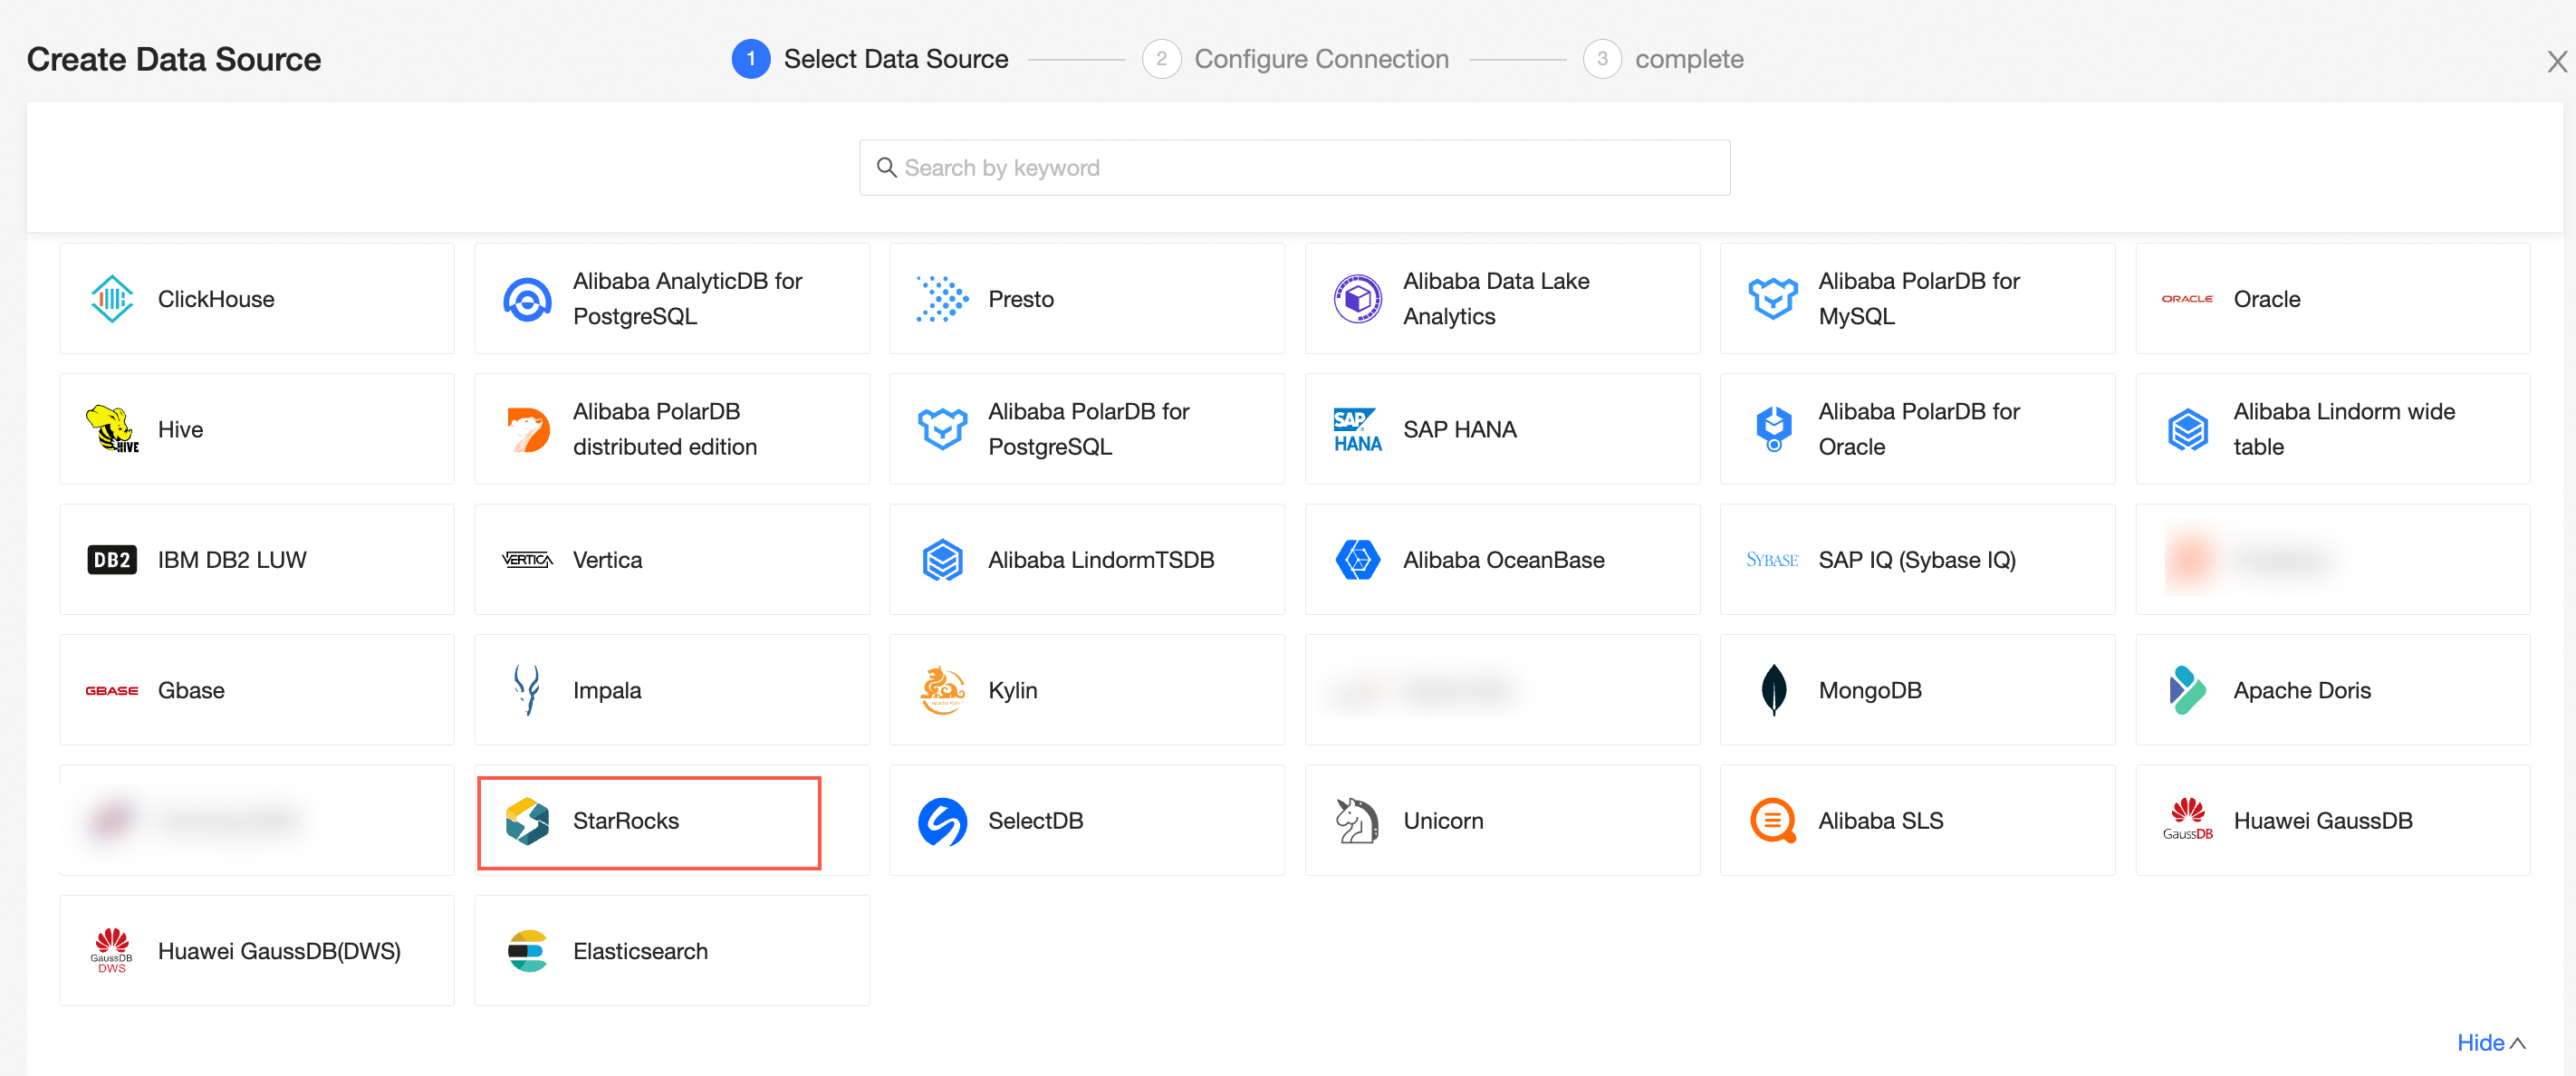Pick the Alibaba LindormTSDB label
Screen dimensions: 2576x1076
(x=1101, y=560)
